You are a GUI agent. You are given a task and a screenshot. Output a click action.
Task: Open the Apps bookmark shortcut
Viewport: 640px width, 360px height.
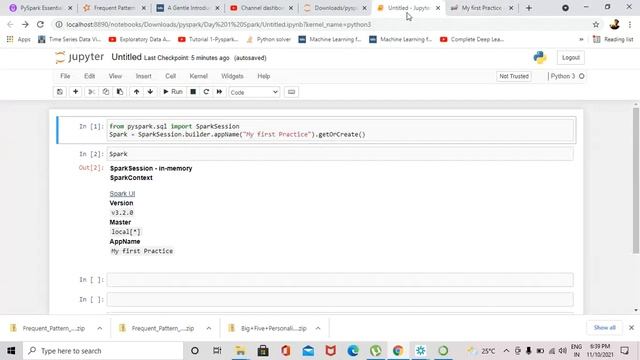point(19,39)
